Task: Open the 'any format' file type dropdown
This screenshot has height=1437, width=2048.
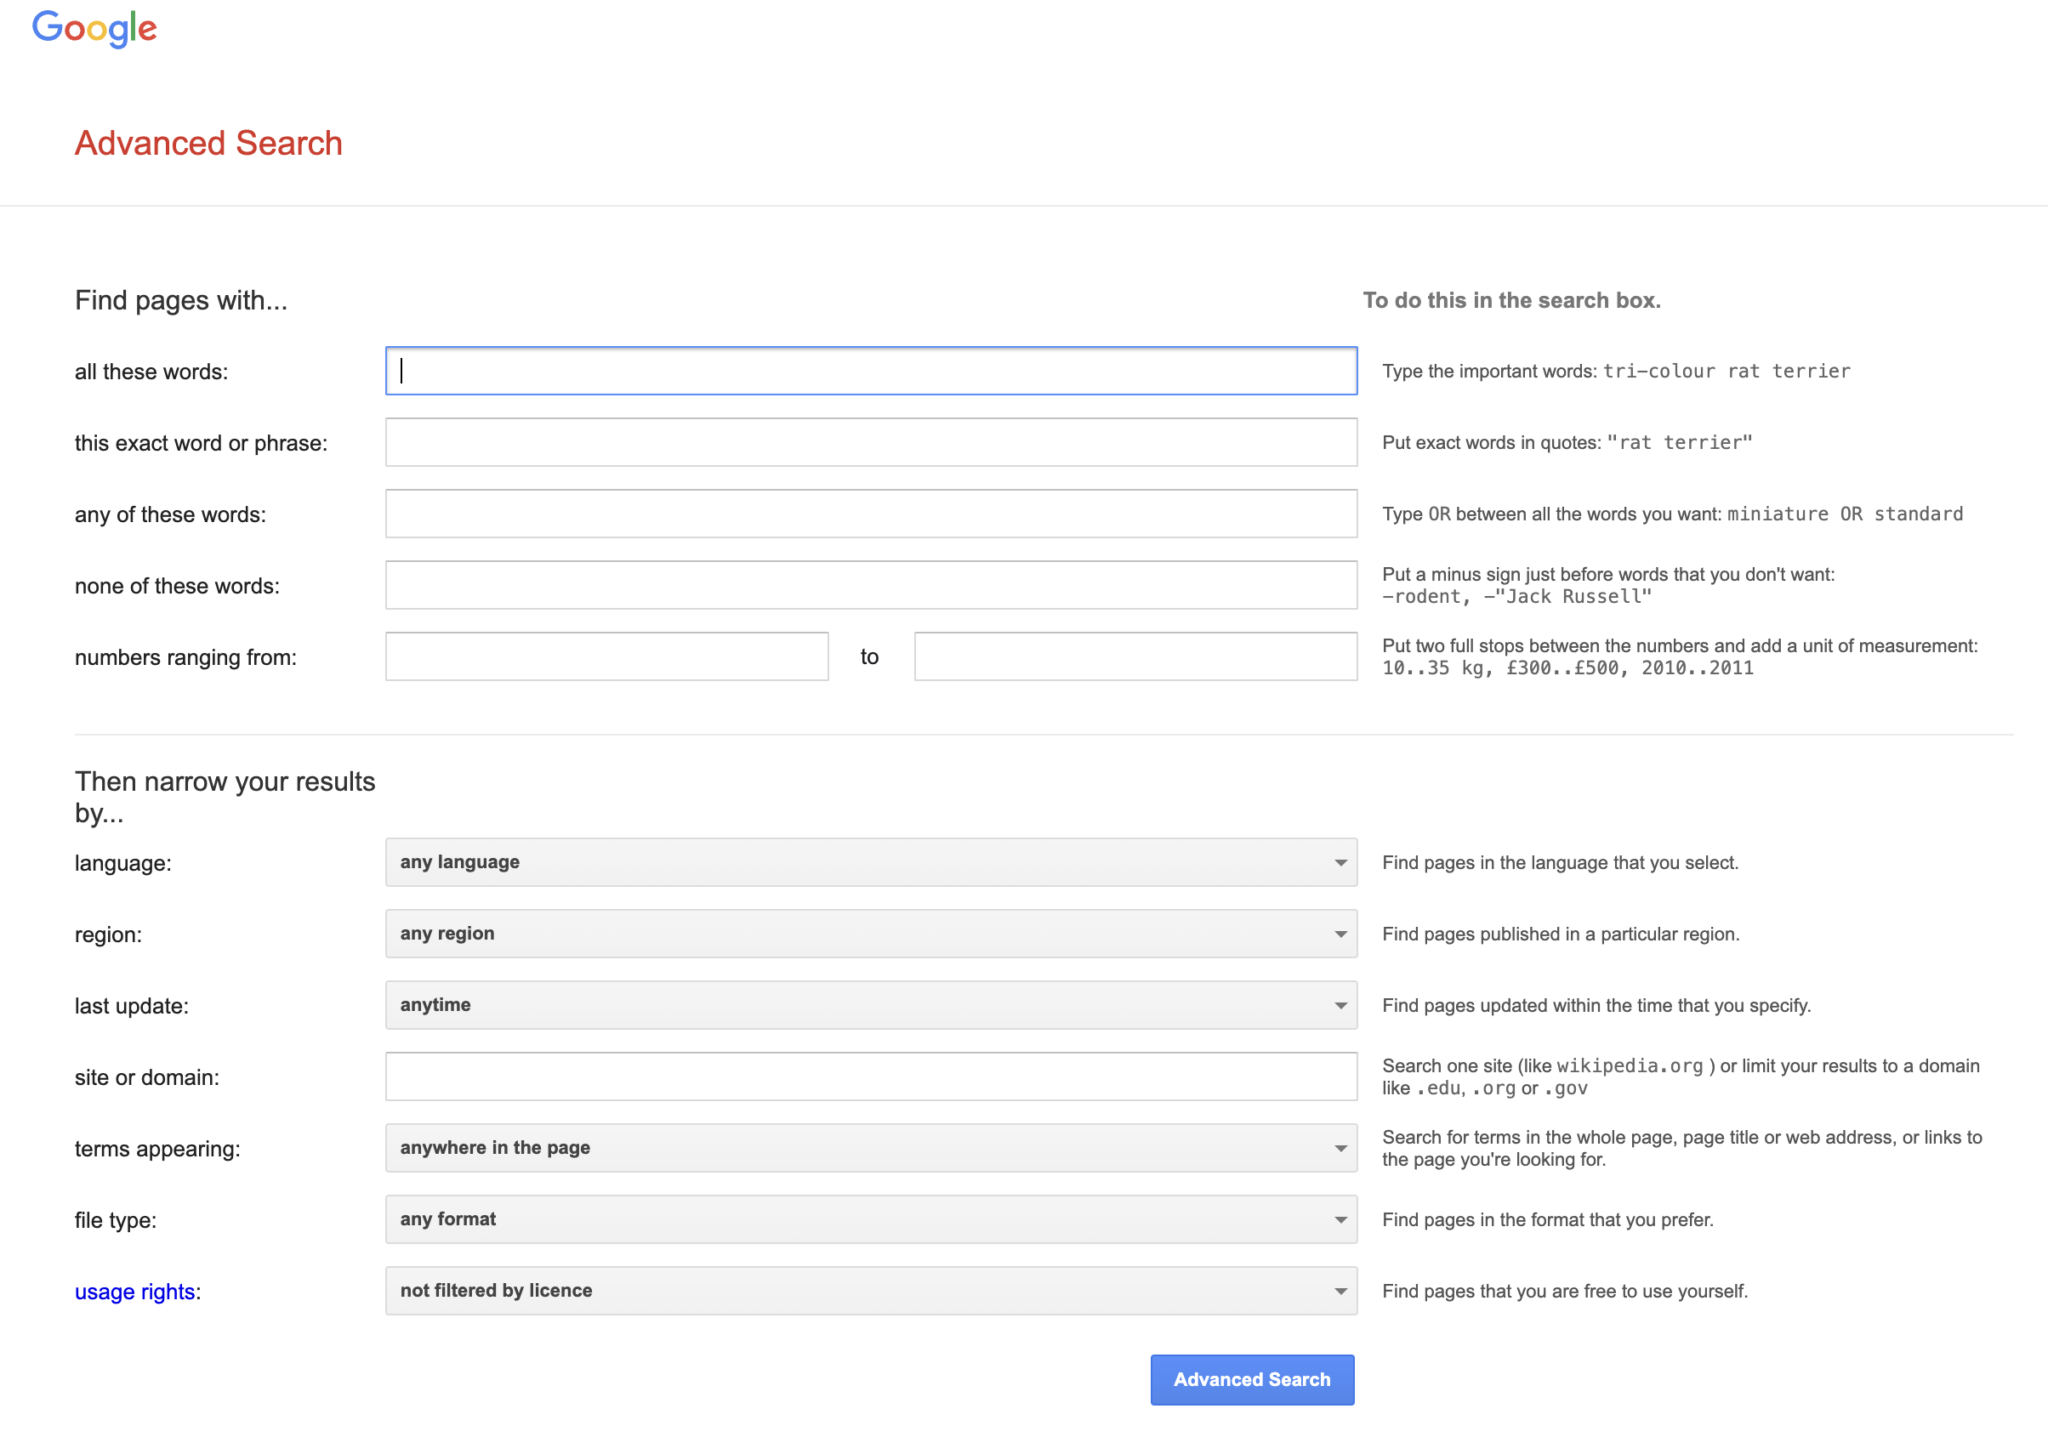Action: [871, 1220]
